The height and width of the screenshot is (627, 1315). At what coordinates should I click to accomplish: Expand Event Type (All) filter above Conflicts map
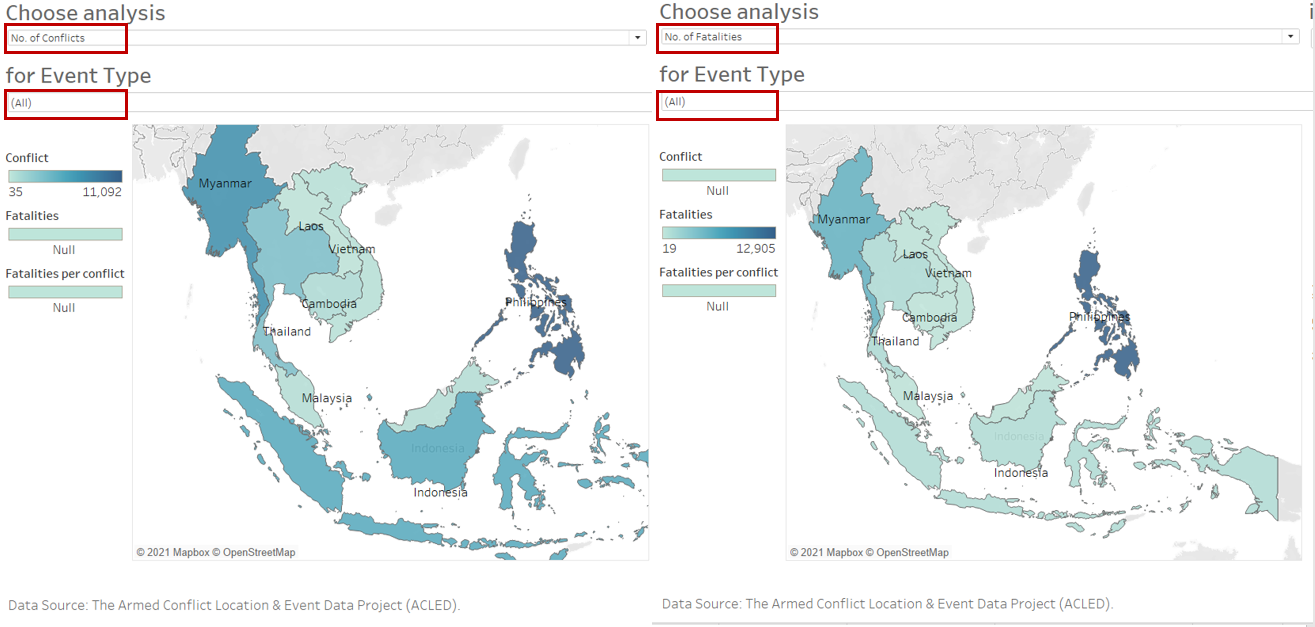(66, 103)
